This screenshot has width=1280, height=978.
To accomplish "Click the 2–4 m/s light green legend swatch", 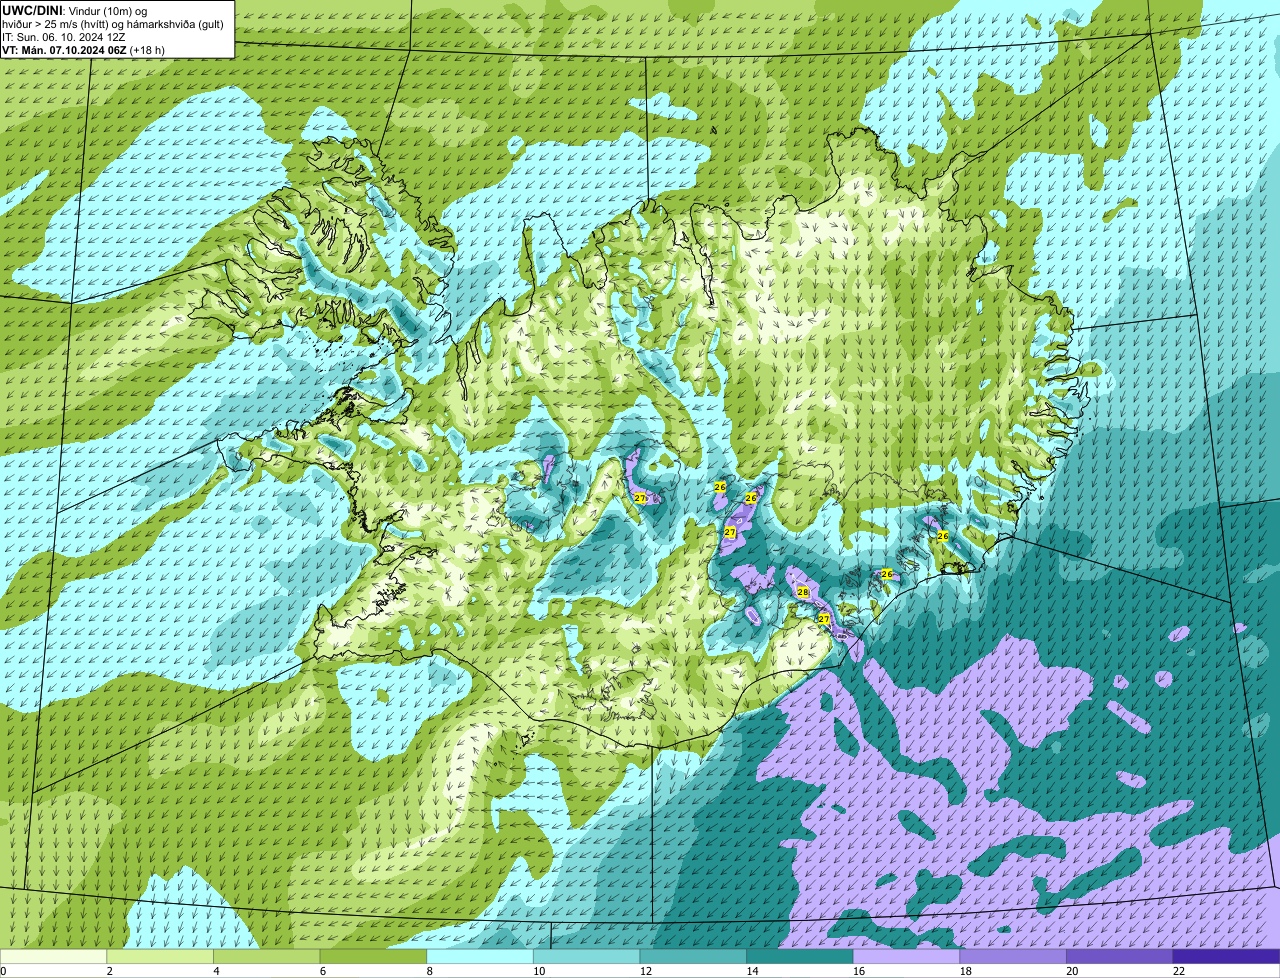I will click(x=160, y=956).
